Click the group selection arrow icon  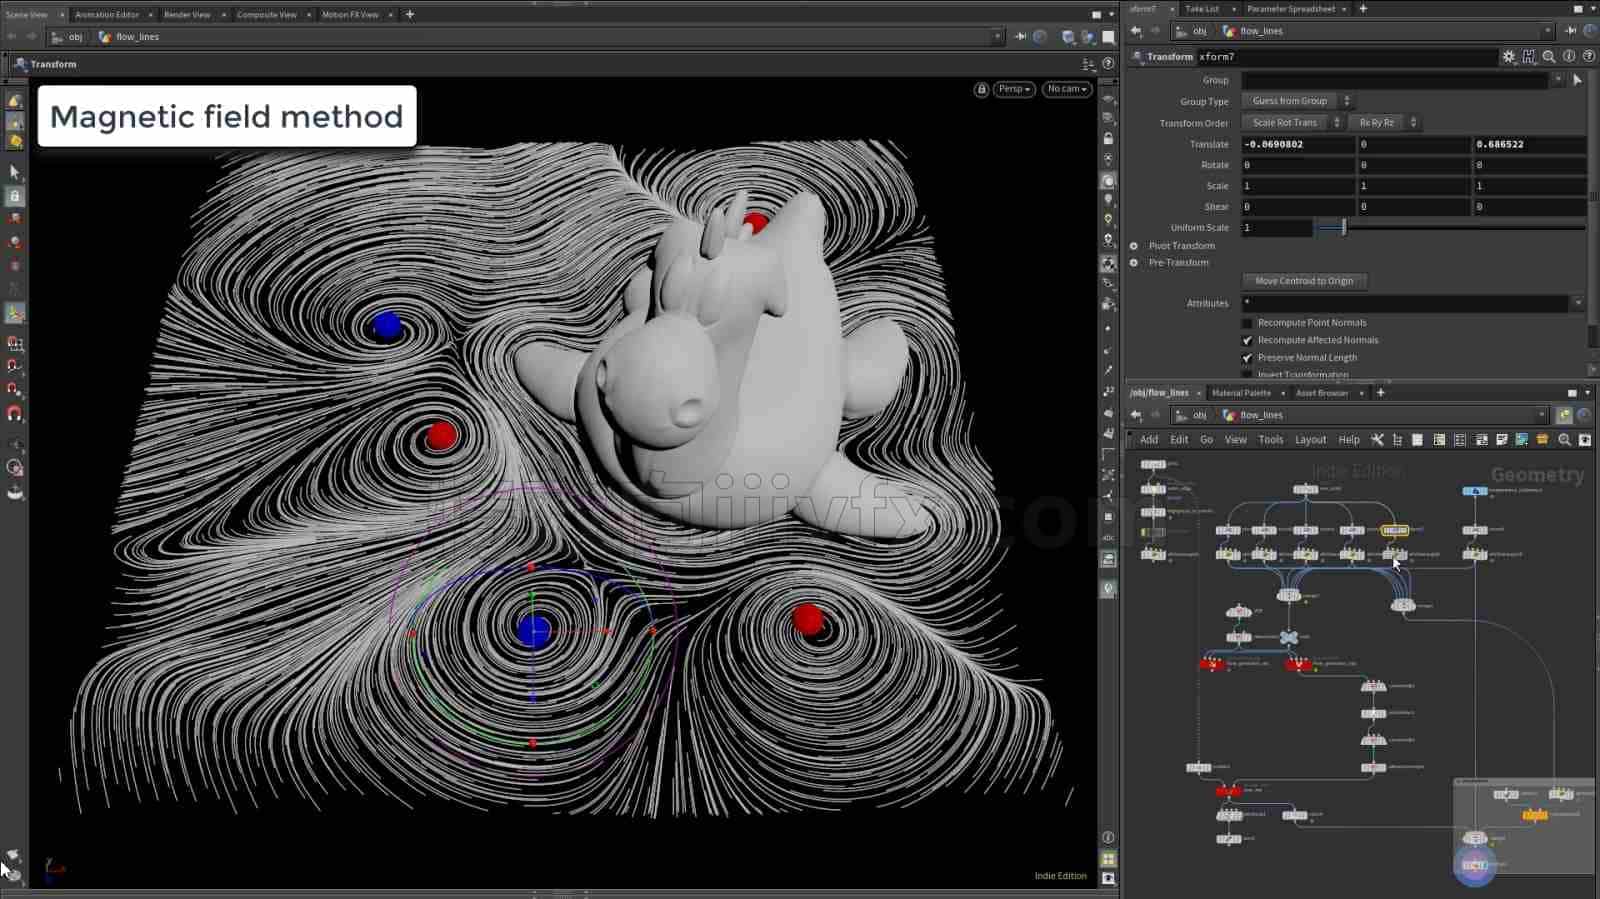1578,80
